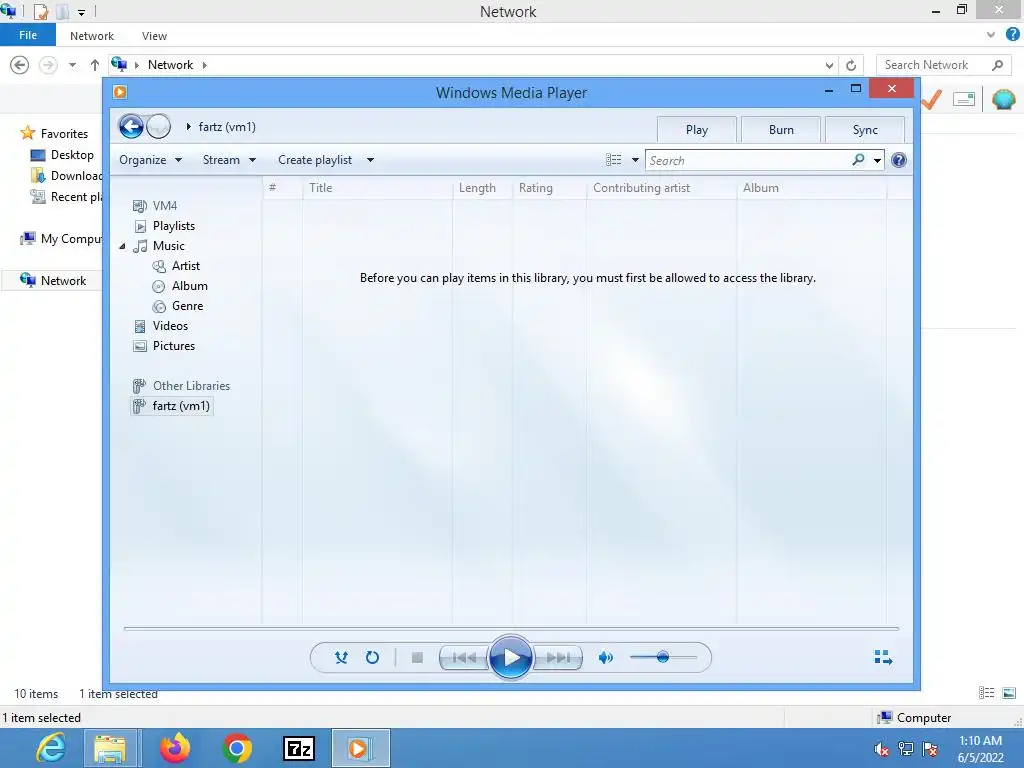Open the Stream menu

click(x=229, y=160)
